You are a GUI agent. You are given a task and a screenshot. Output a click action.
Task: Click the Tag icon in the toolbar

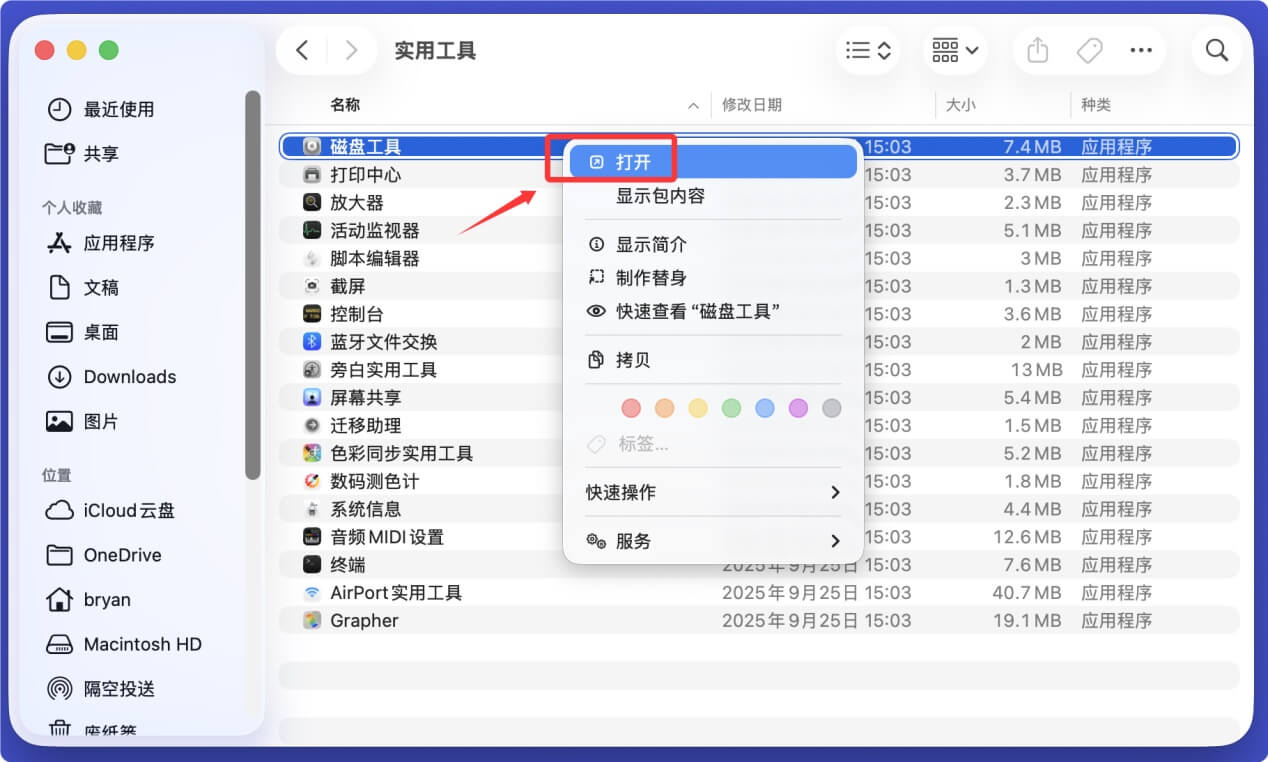pyautogui.click(x=1089, y=49)
